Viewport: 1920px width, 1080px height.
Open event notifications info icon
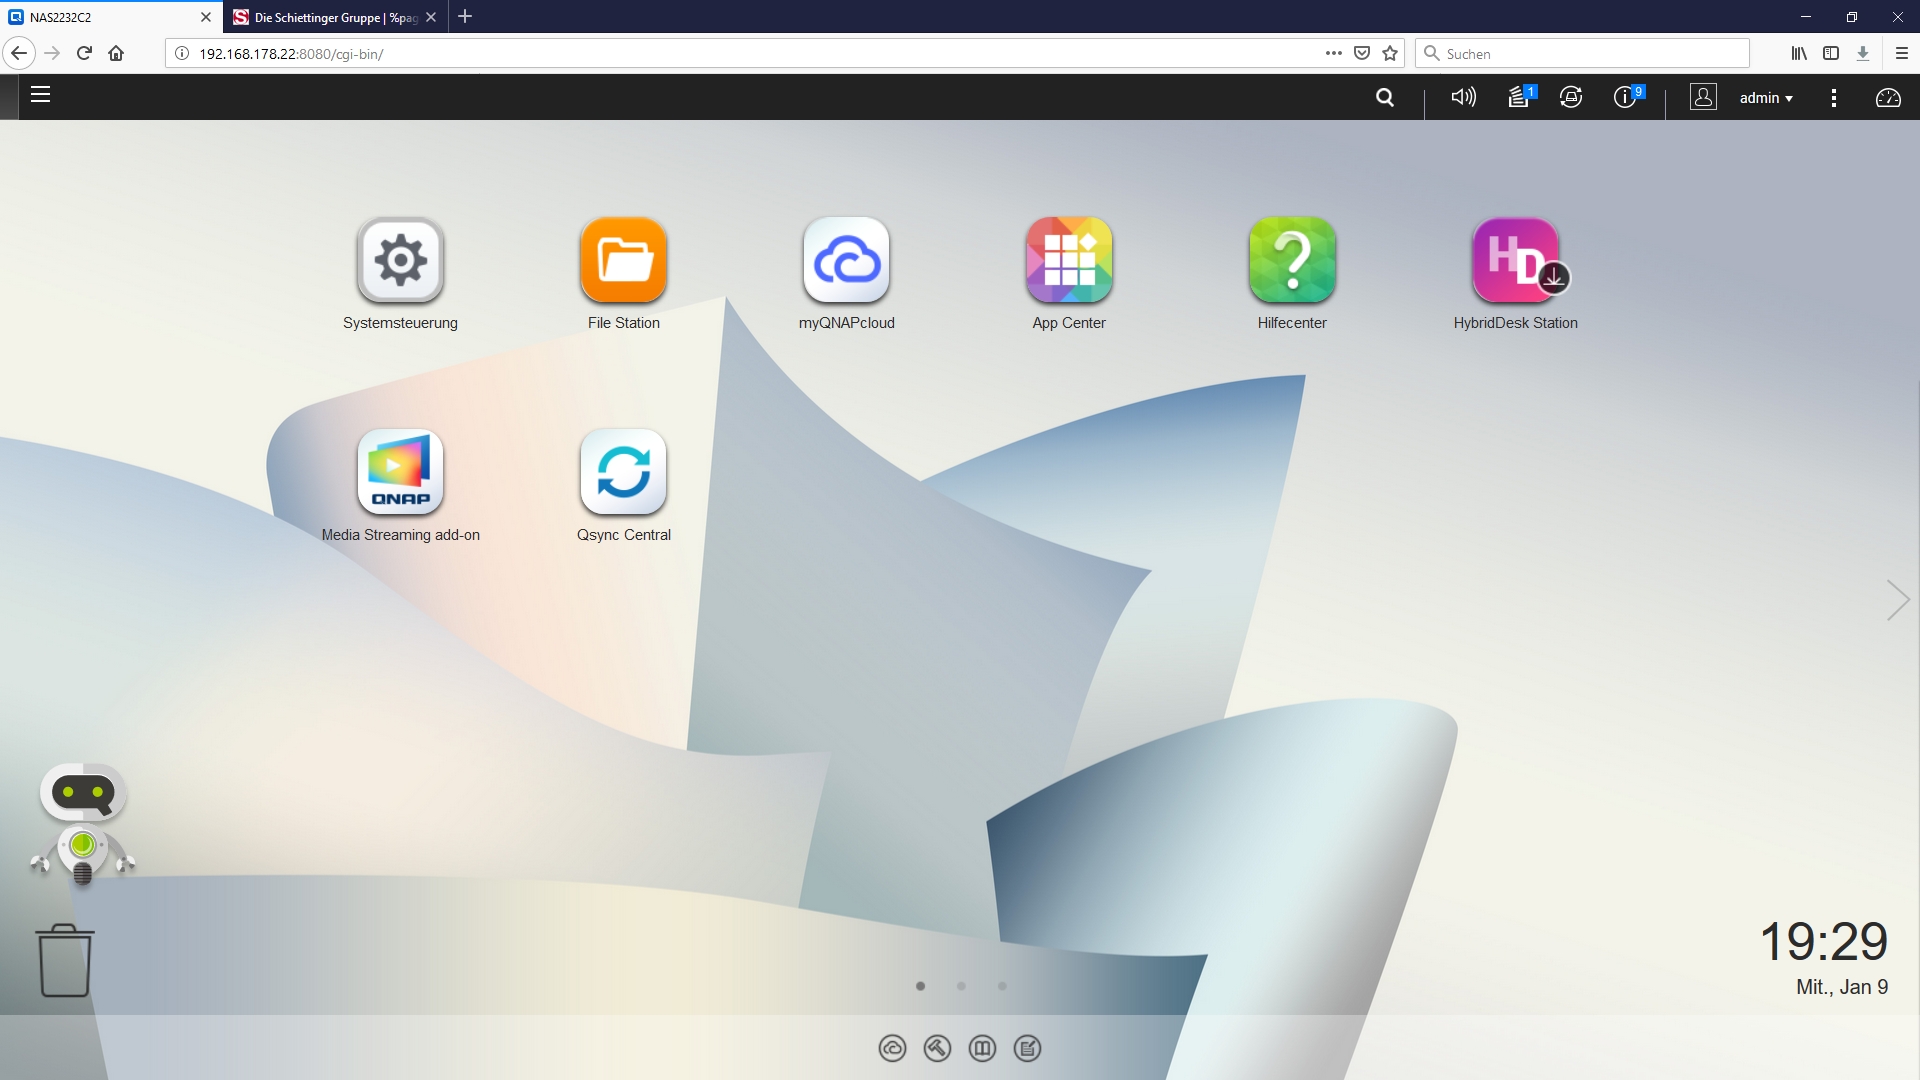[x=1625, y=98]
